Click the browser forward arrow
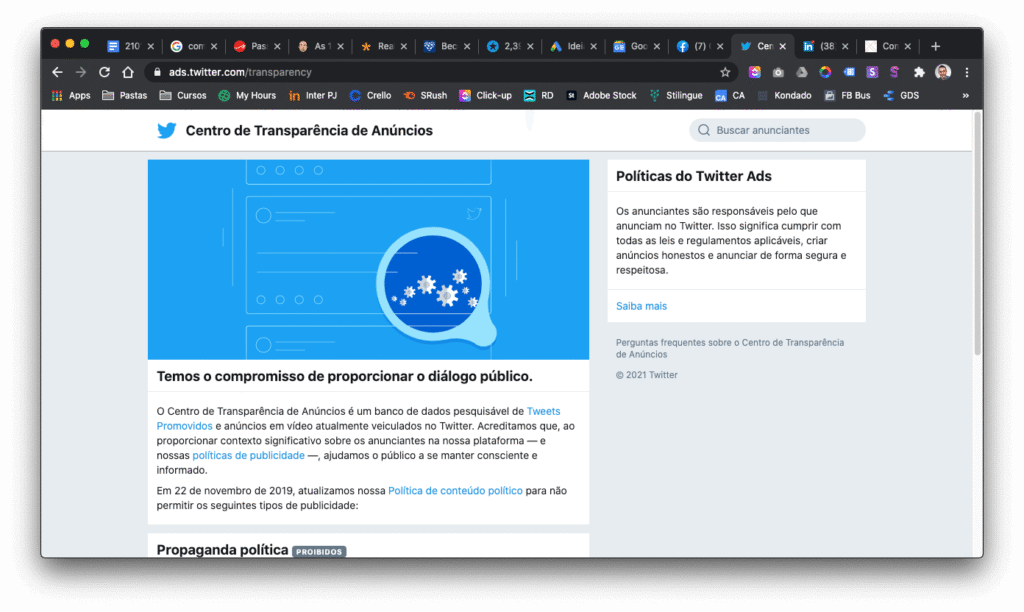This screenshot has width=1024, height=612. click(x=80, y=72)
